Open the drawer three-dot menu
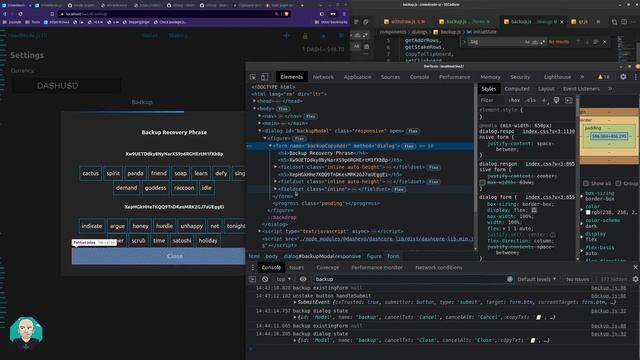640x360 pixels. [253, 267]
